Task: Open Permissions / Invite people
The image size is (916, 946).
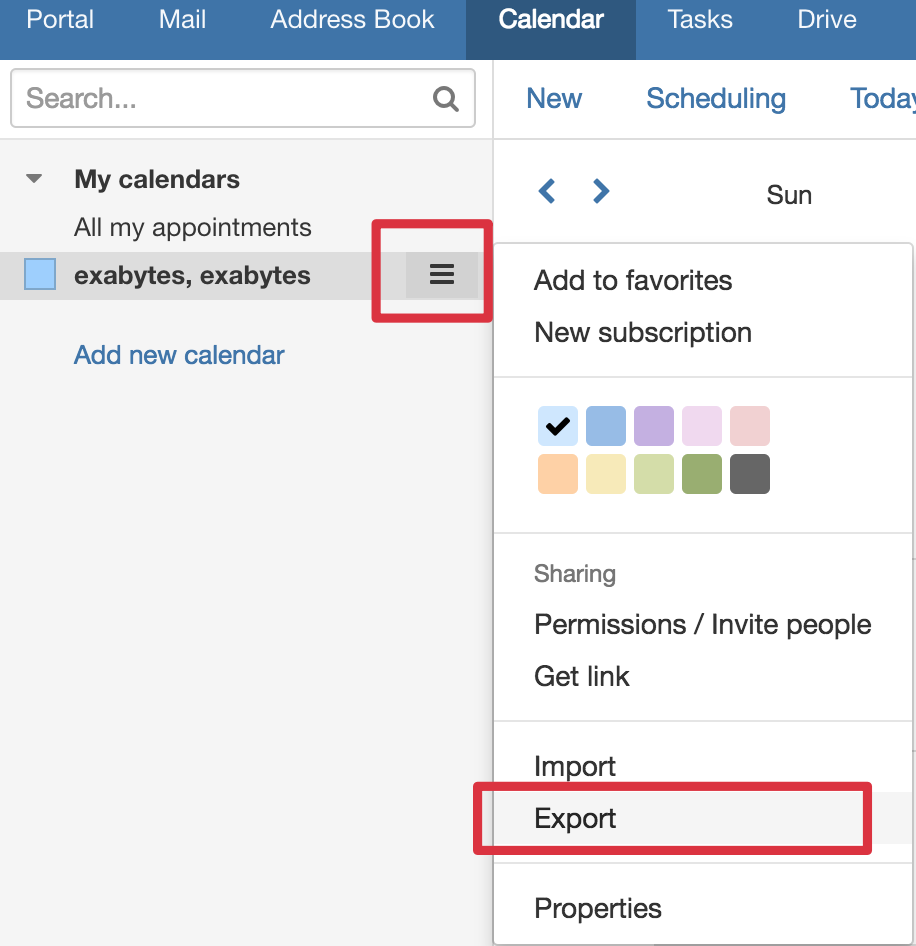Action: pyautogui.click(x=703, y=624)
